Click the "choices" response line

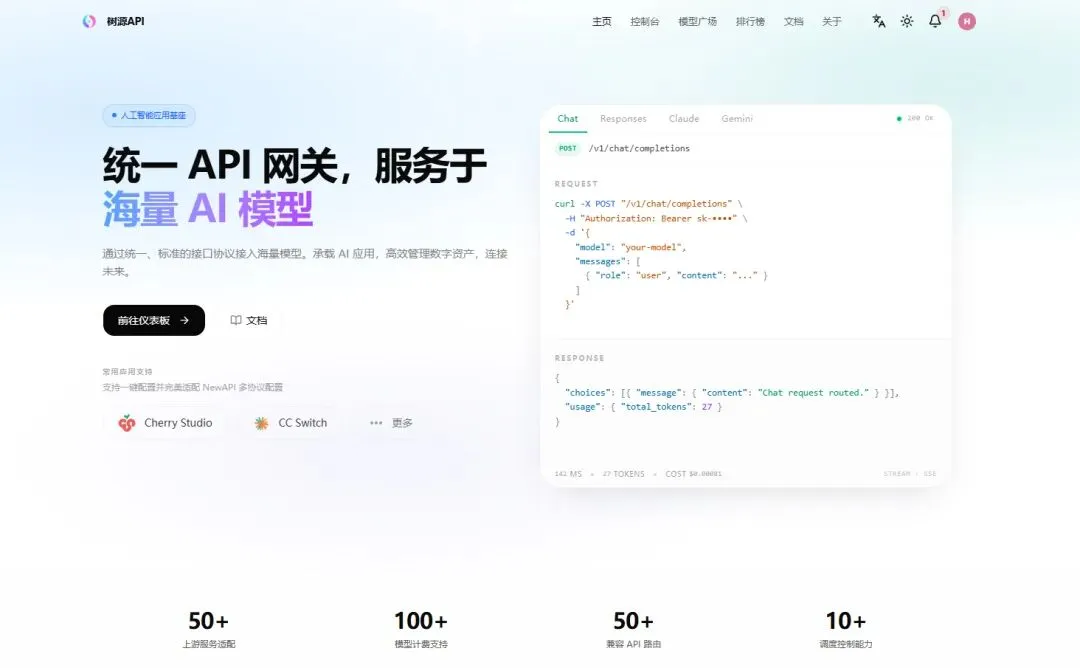pyautogui.click(x=732, y=393)
